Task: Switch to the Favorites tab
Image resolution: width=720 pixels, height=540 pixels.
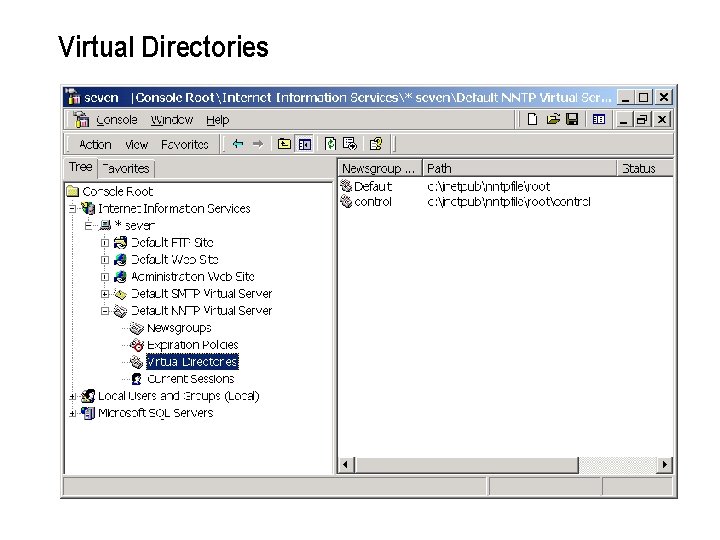Action: [126, 169]
